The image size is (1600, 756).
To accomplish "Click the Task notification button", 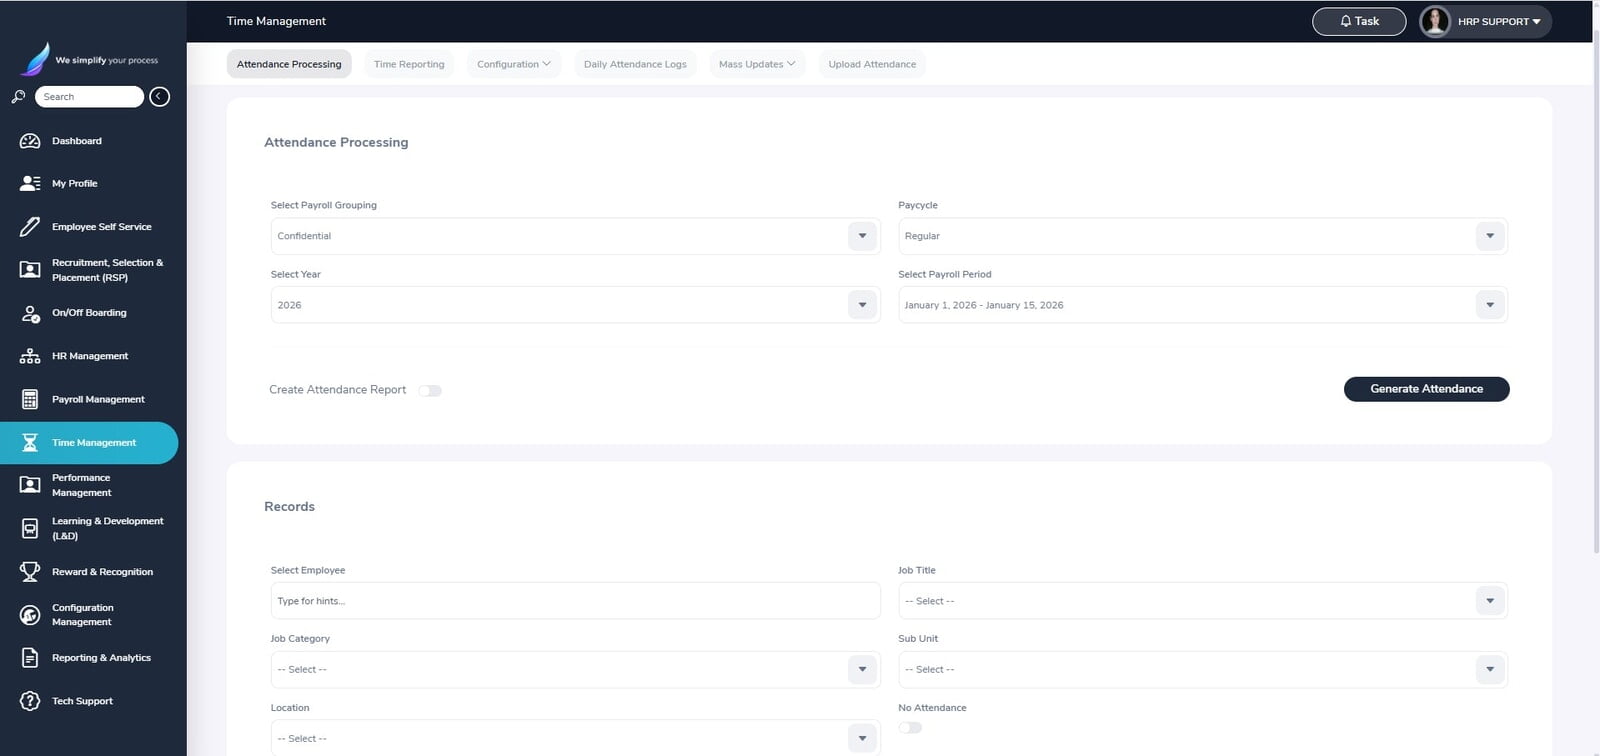I will coord(1359,21).
